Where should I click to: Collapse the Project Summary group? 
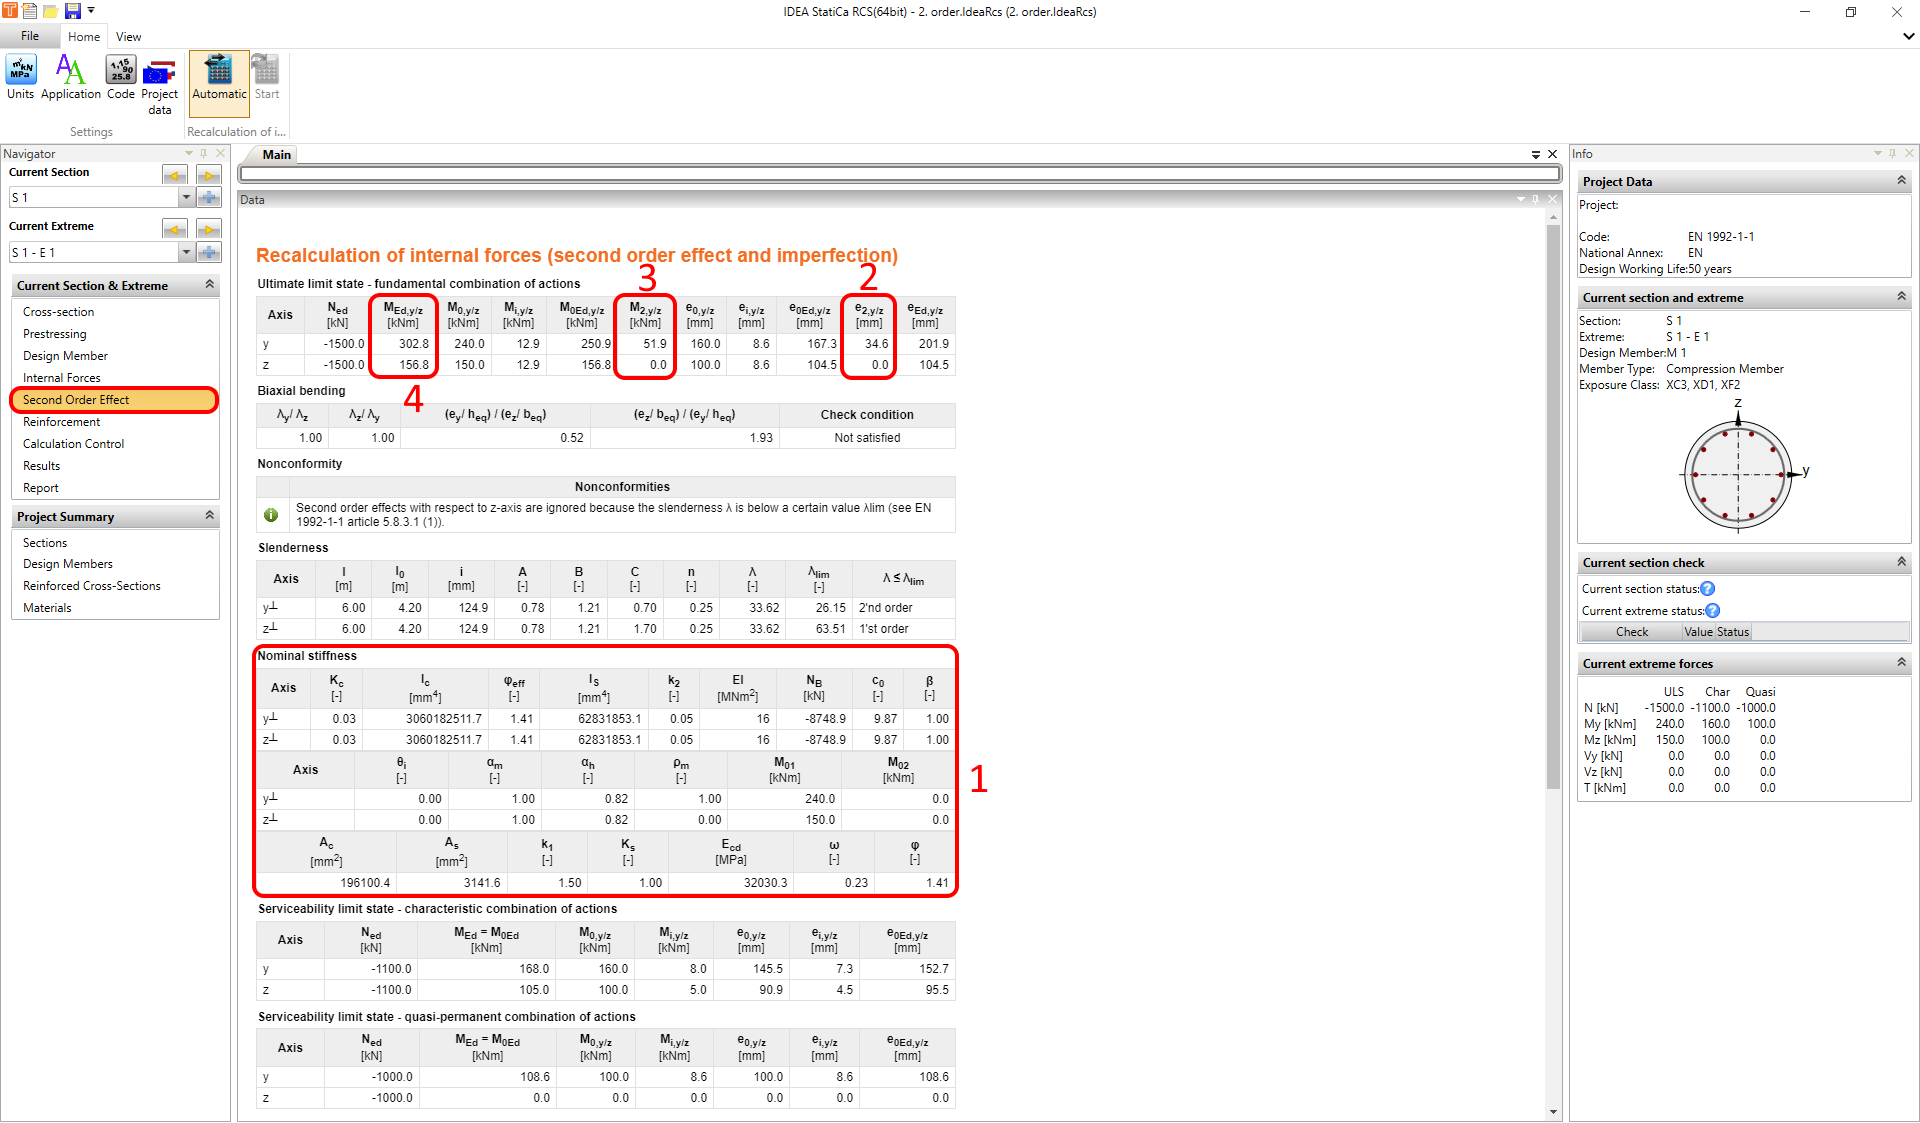(x=209, y=516)
